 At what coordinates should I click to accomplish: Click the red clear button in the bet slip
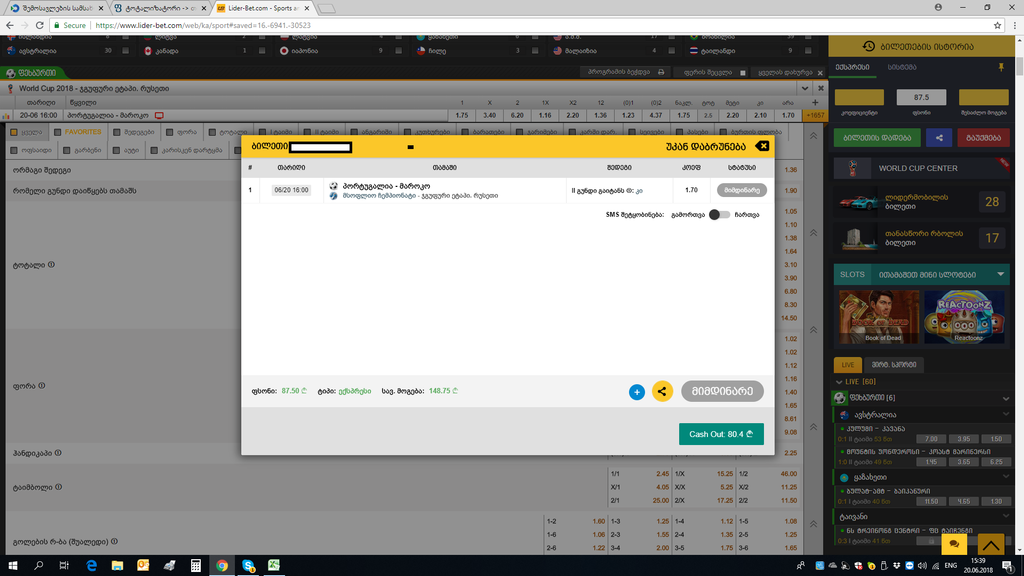pyautogui.click(x=984, y=138)
